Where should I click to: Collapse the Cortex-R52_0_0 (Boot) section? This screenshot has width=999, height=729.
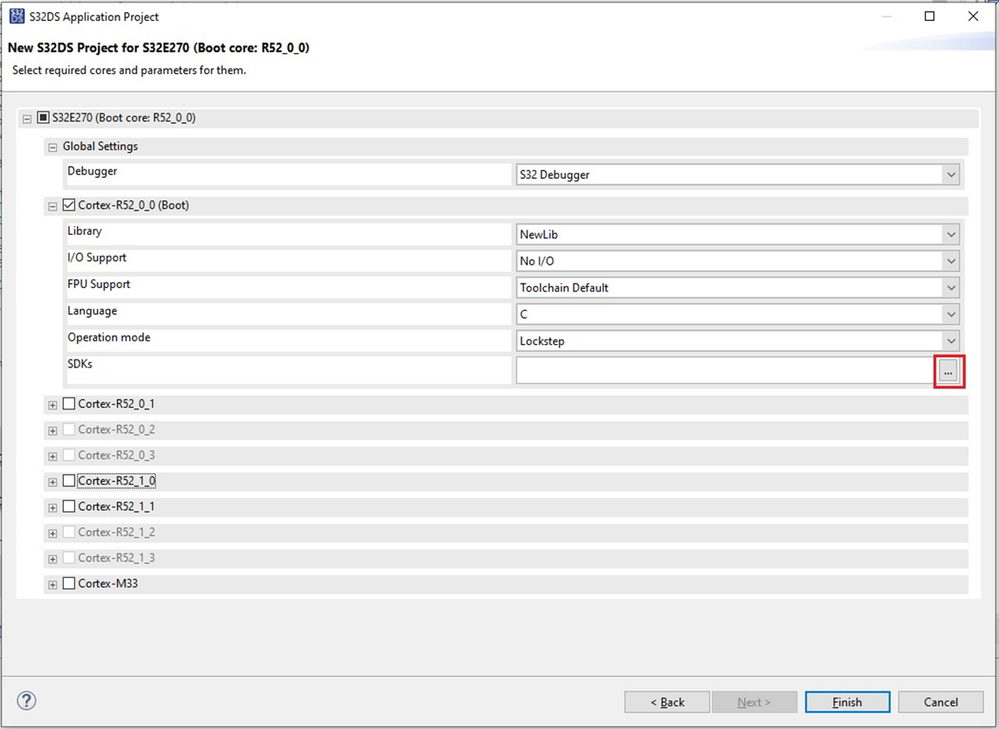(x=53, y=206)
